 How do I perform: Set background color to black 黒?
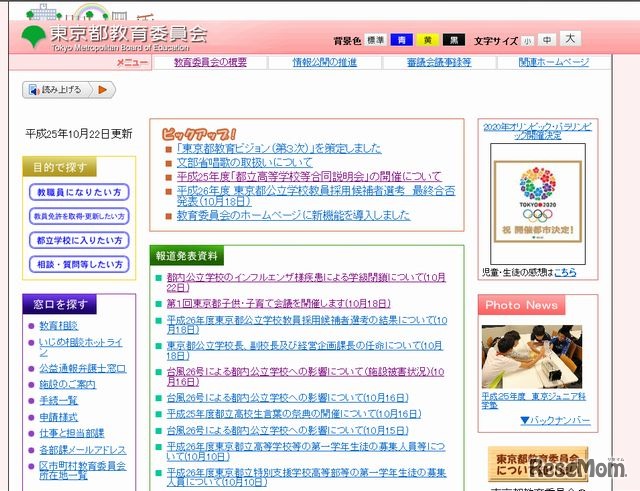click(x=453, y=40)
